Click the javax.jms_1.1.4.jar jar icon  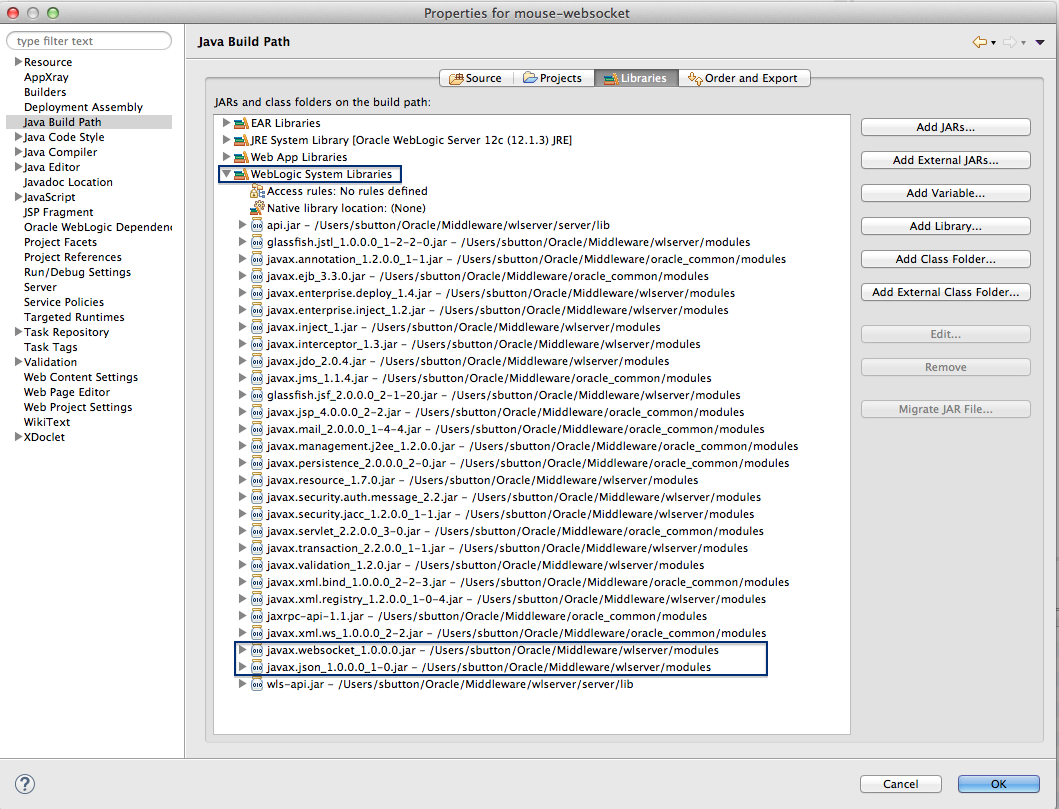257,378
